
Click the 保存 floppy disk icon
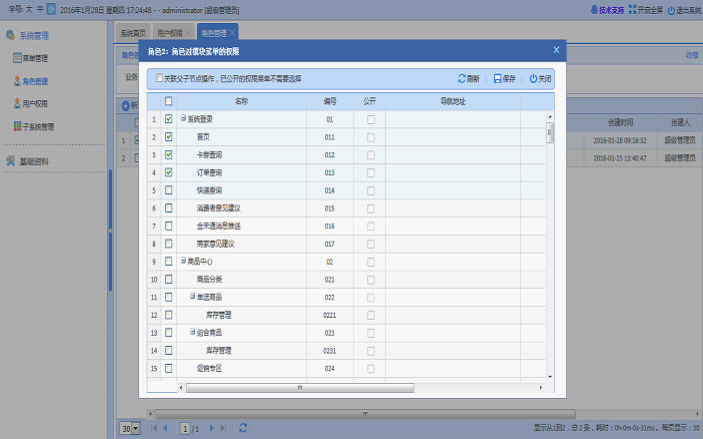pyautogui.click(x=497, y=78)
